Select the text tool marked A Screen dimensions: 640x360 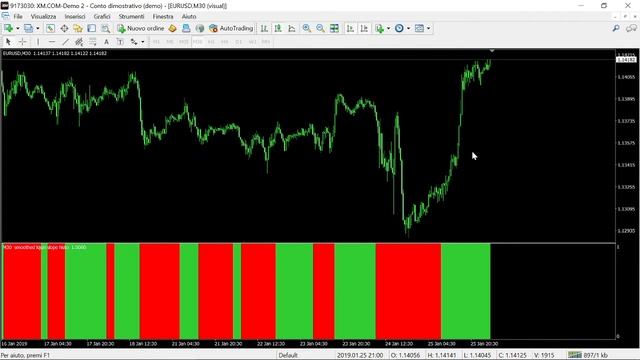pyautogui.click(x=106, y=42)
